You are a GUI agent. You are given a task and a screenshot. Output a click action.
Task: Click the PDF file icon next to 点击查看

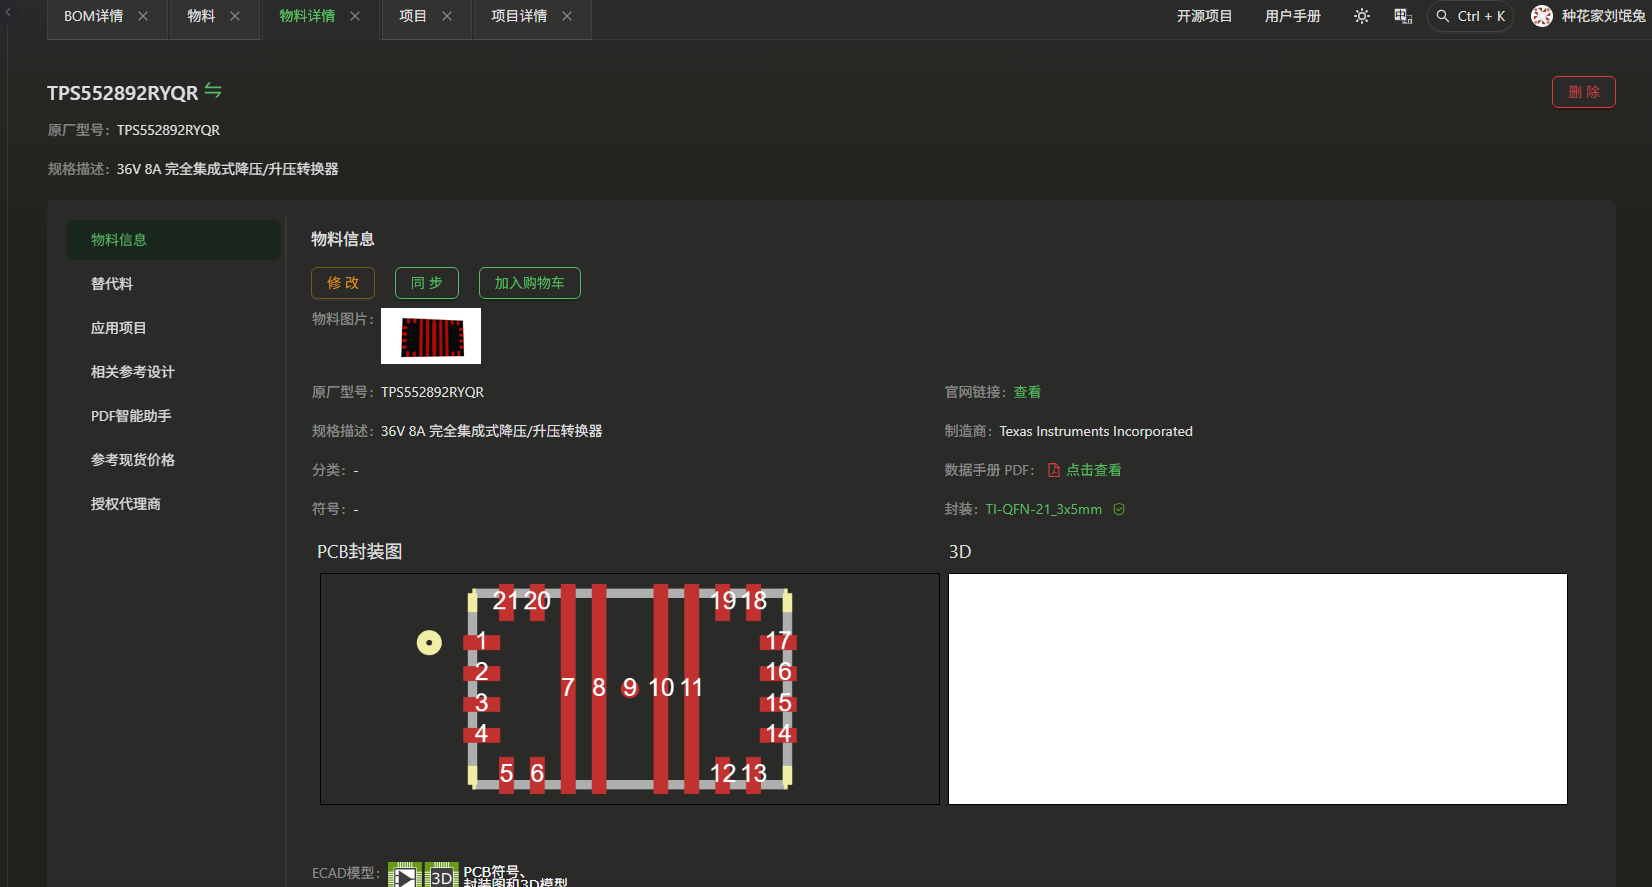[1053, 470]
